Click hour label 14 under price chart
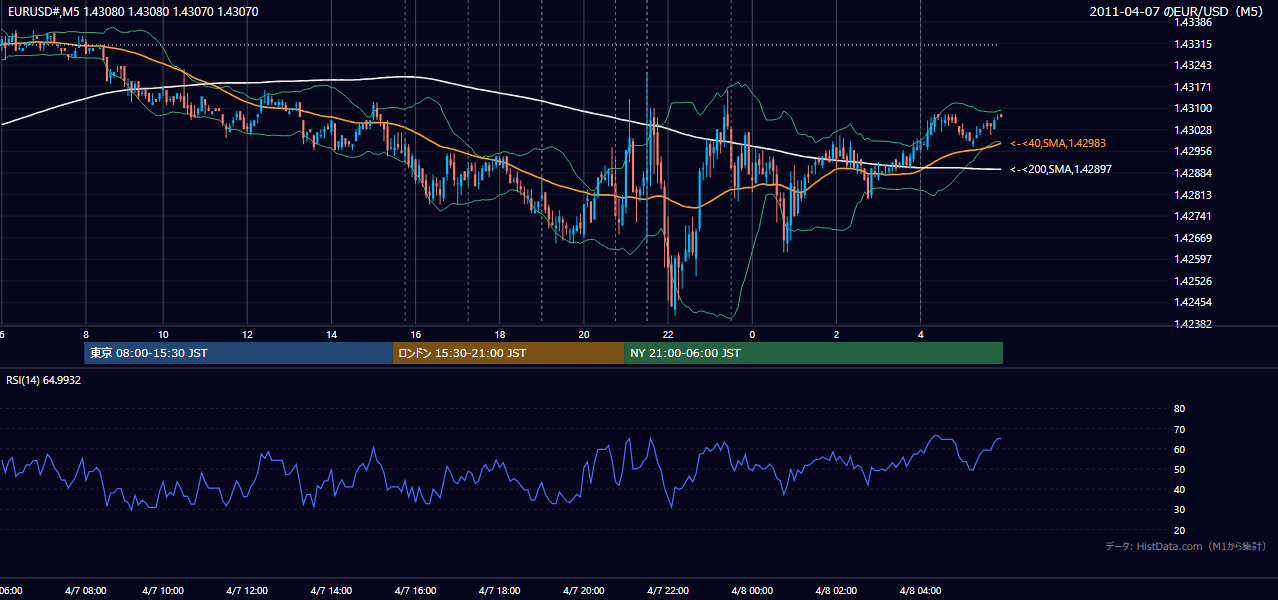This screenshot has width=1278, height=600. pyautogui.click(x=331, y=335)
